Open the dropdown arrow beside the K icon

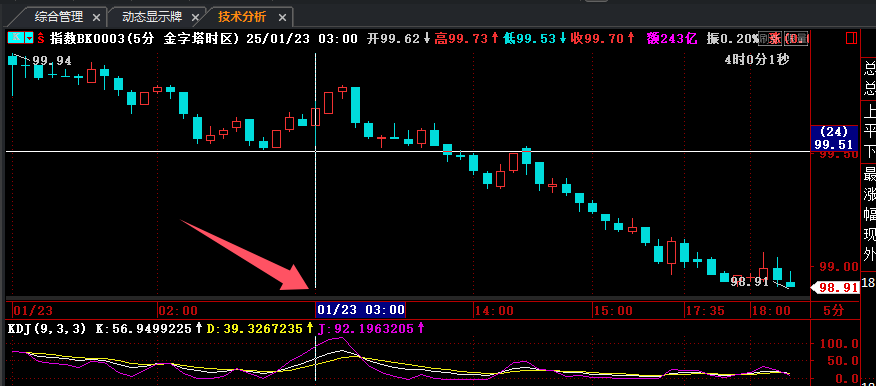tap(29, 38)
